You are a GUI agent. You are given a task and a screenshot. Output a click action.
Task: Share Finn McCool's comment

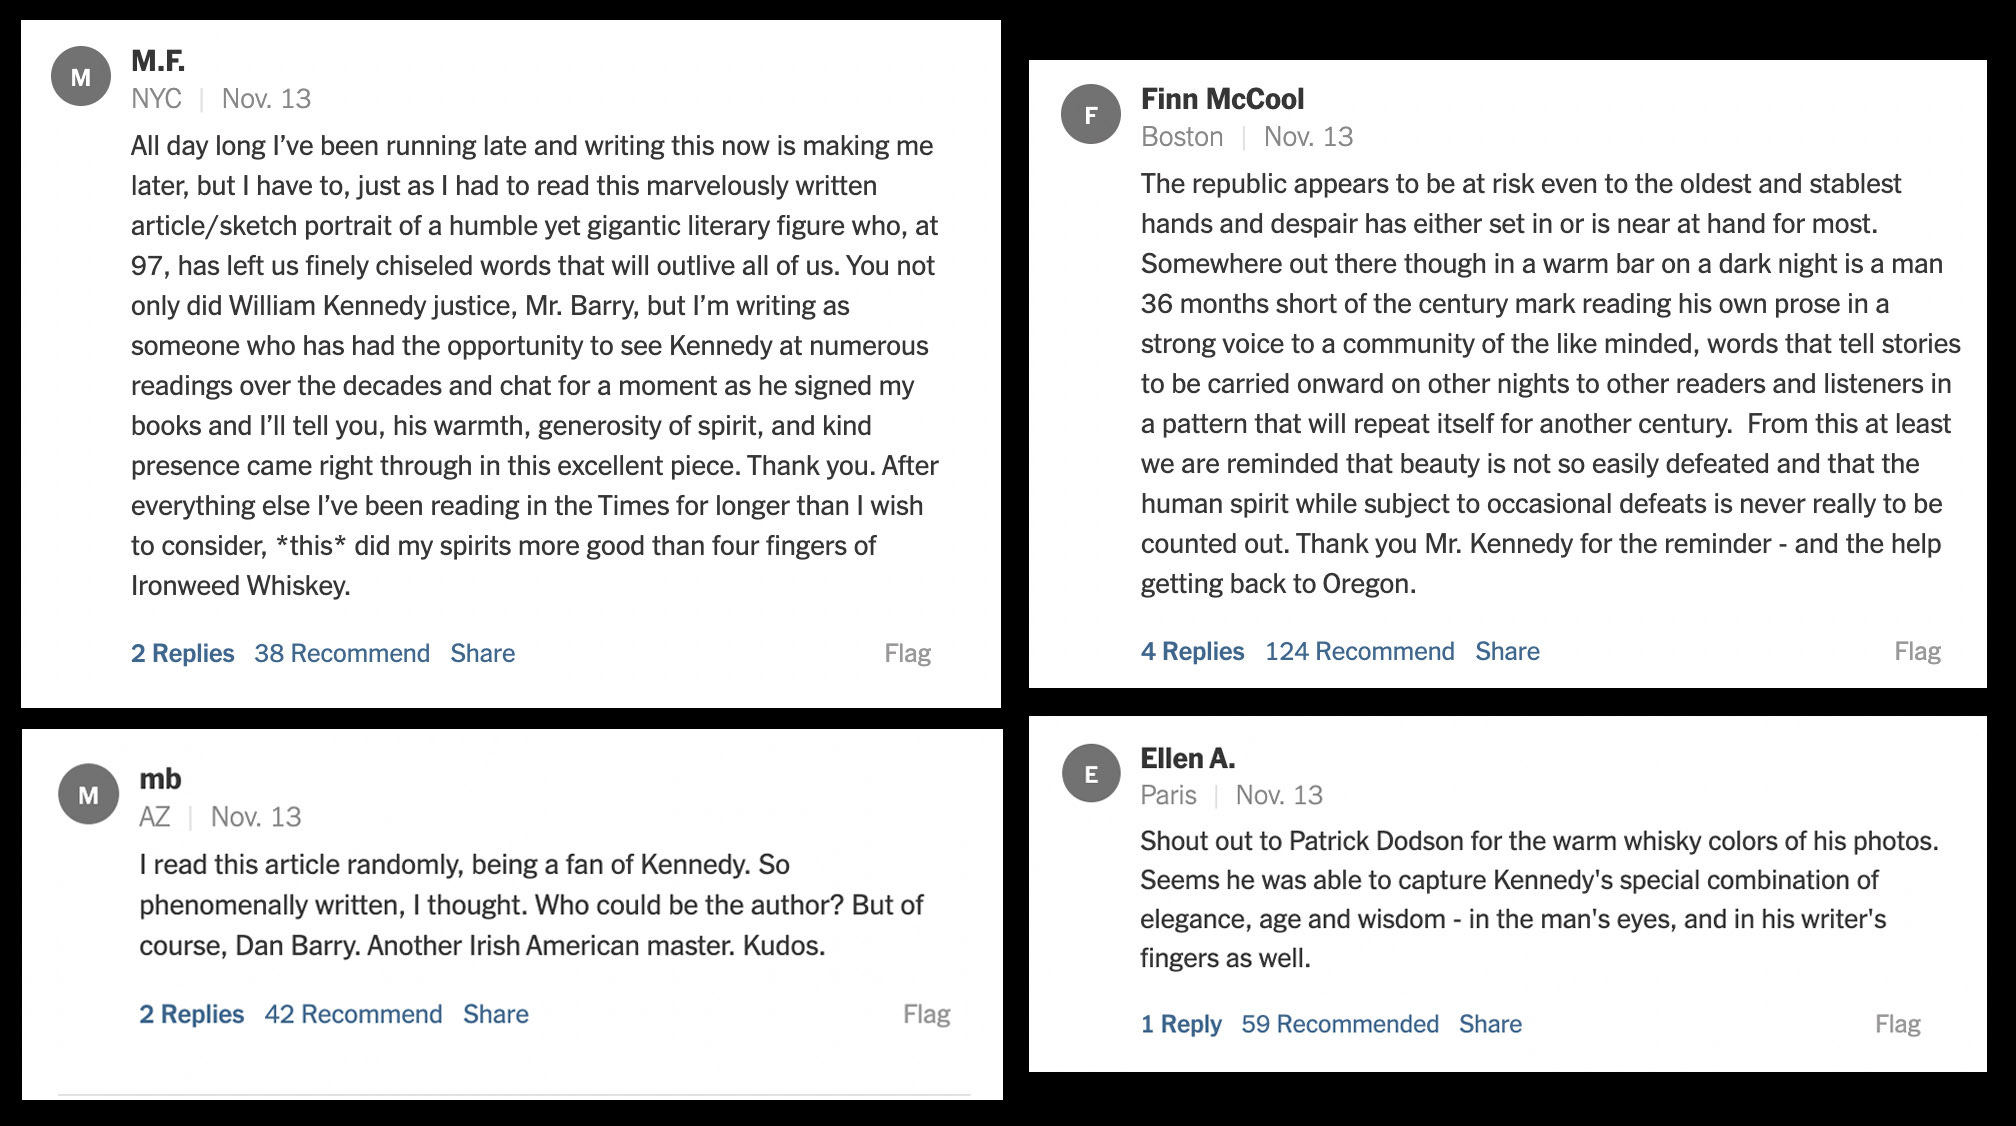click(x=1507, y=651)
